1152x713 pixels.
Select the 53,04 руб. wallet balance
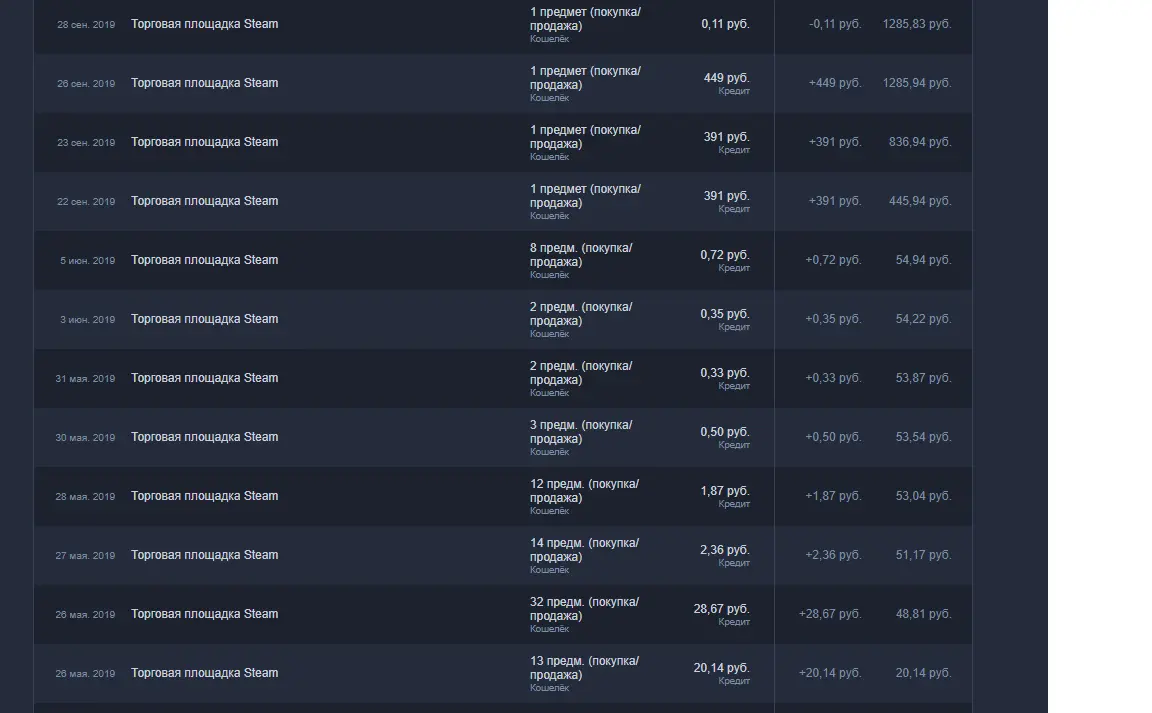tap(923, 496)
